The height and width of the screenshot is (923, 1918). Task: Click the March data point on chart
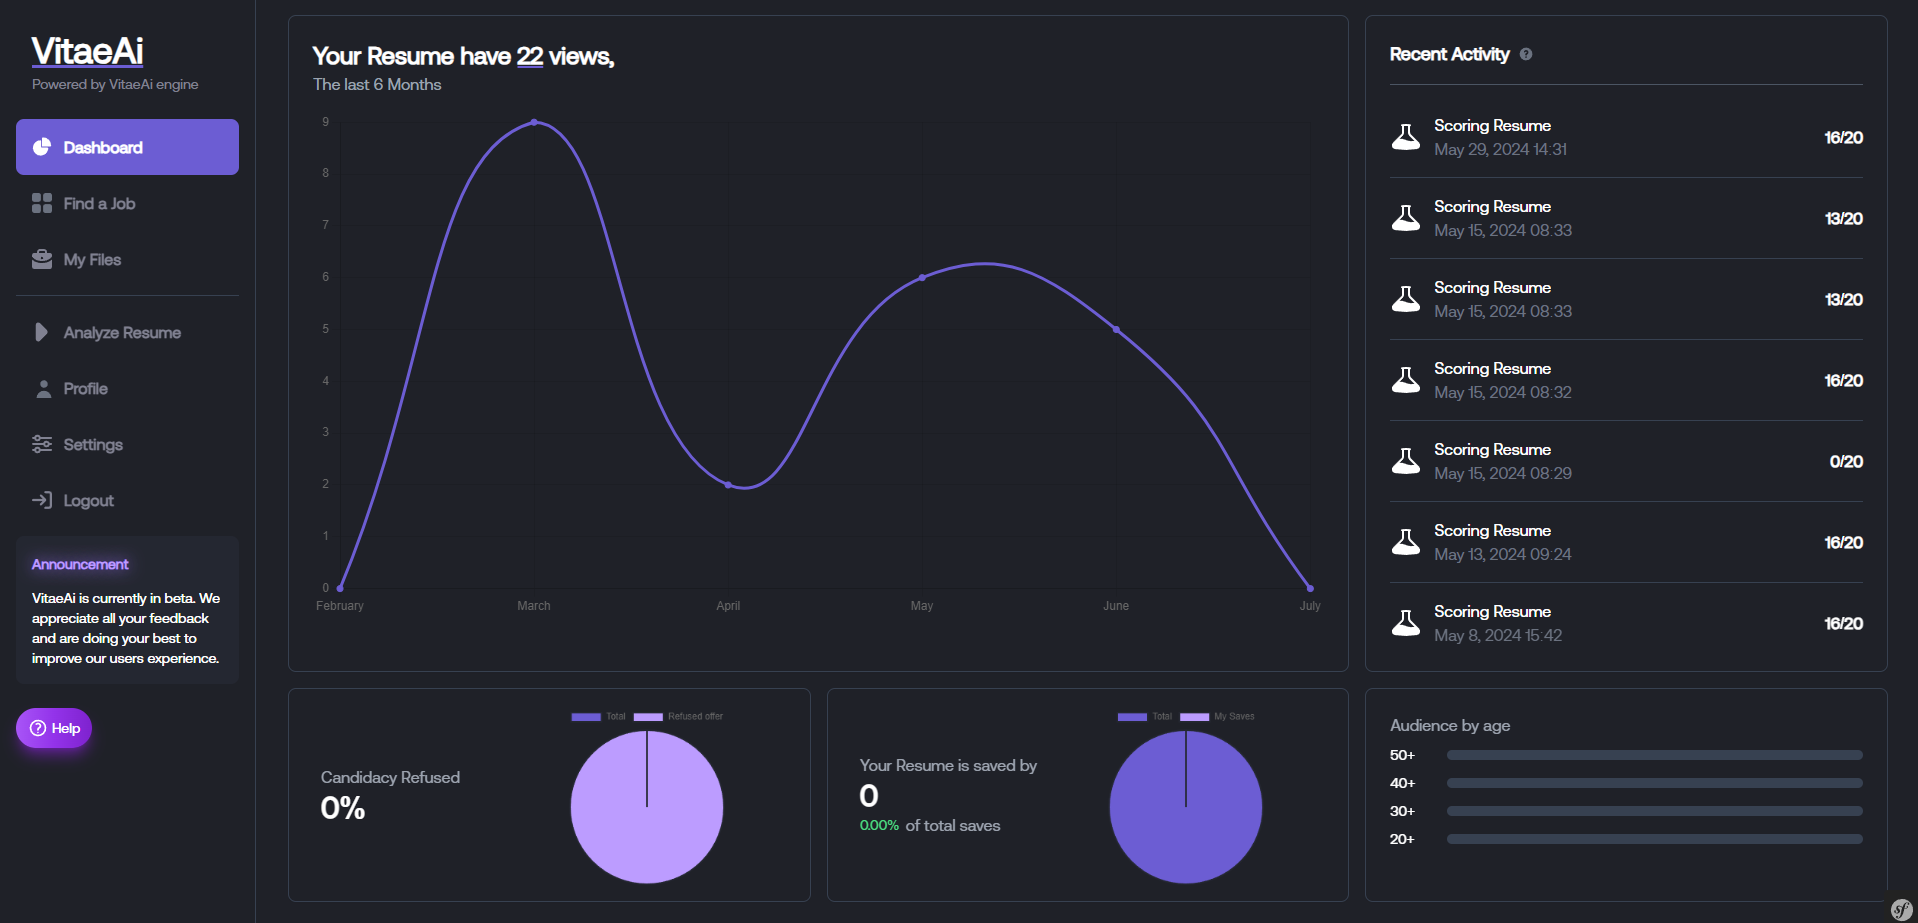click(x=534, y=122)
